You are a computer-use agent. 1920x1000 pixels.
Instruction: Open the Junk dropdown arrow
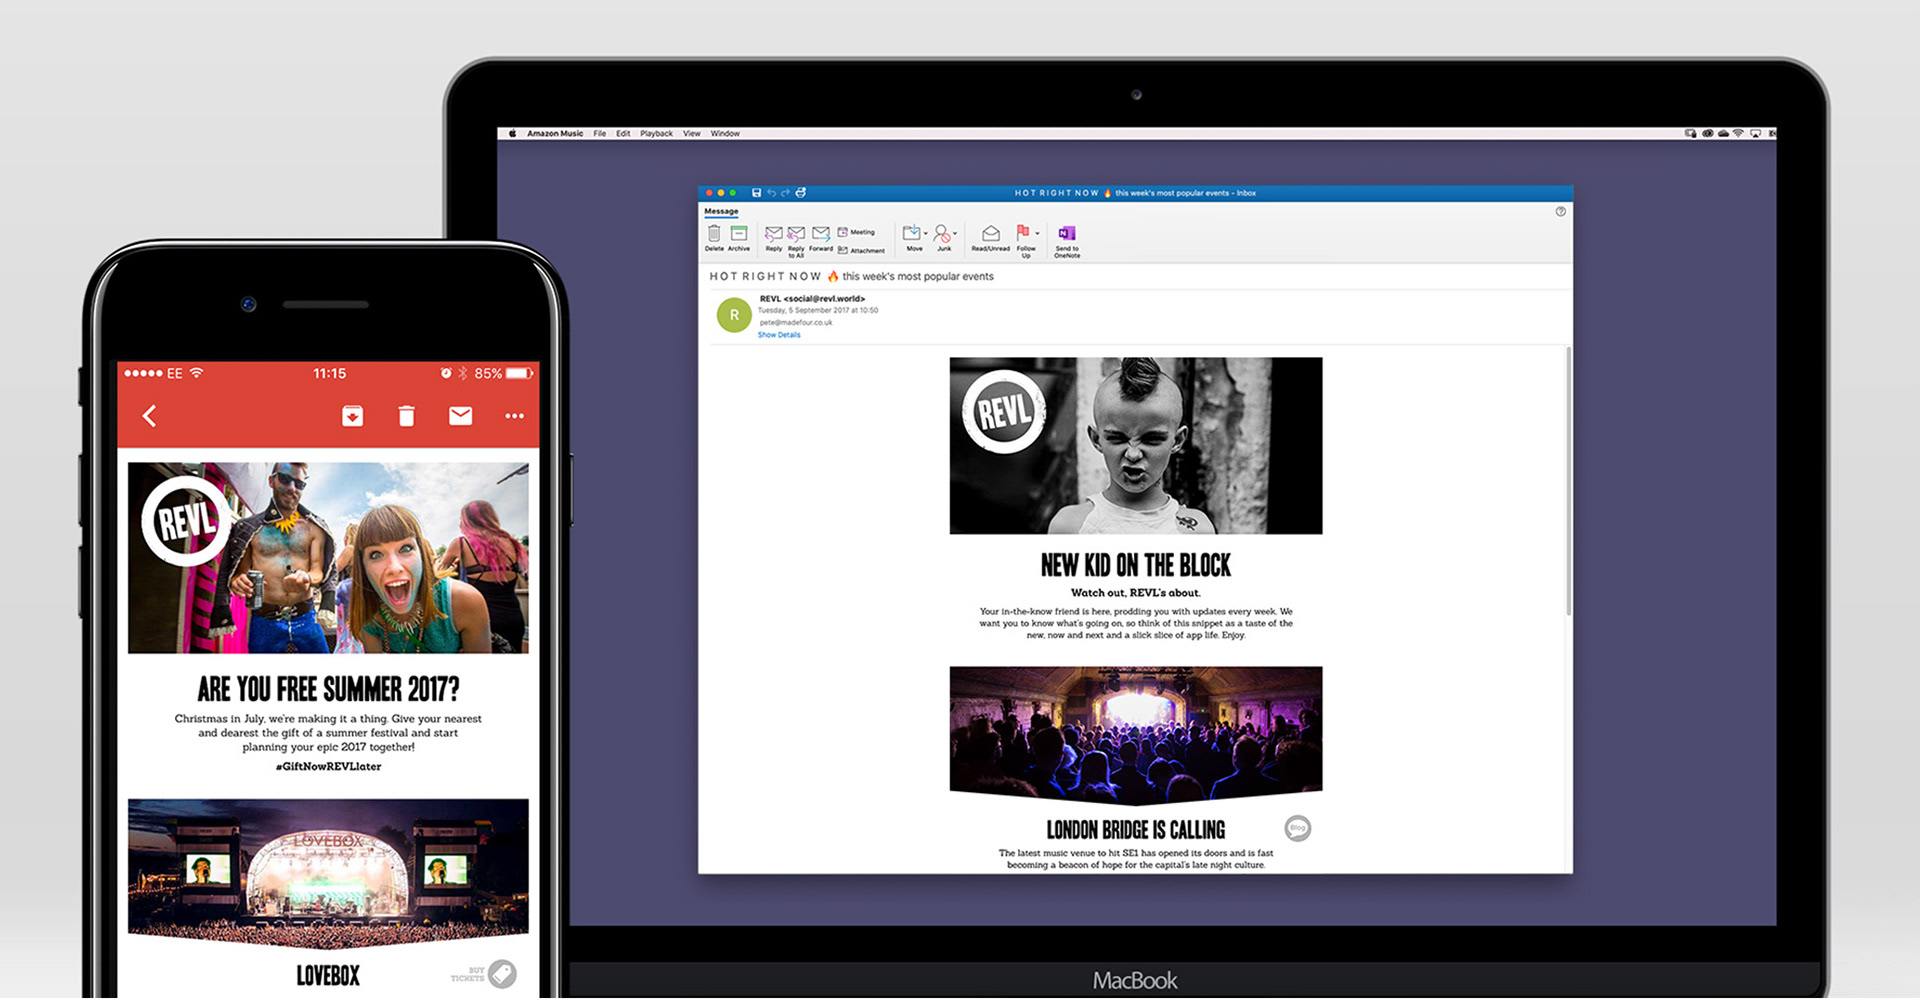click(x=955, y=233)
